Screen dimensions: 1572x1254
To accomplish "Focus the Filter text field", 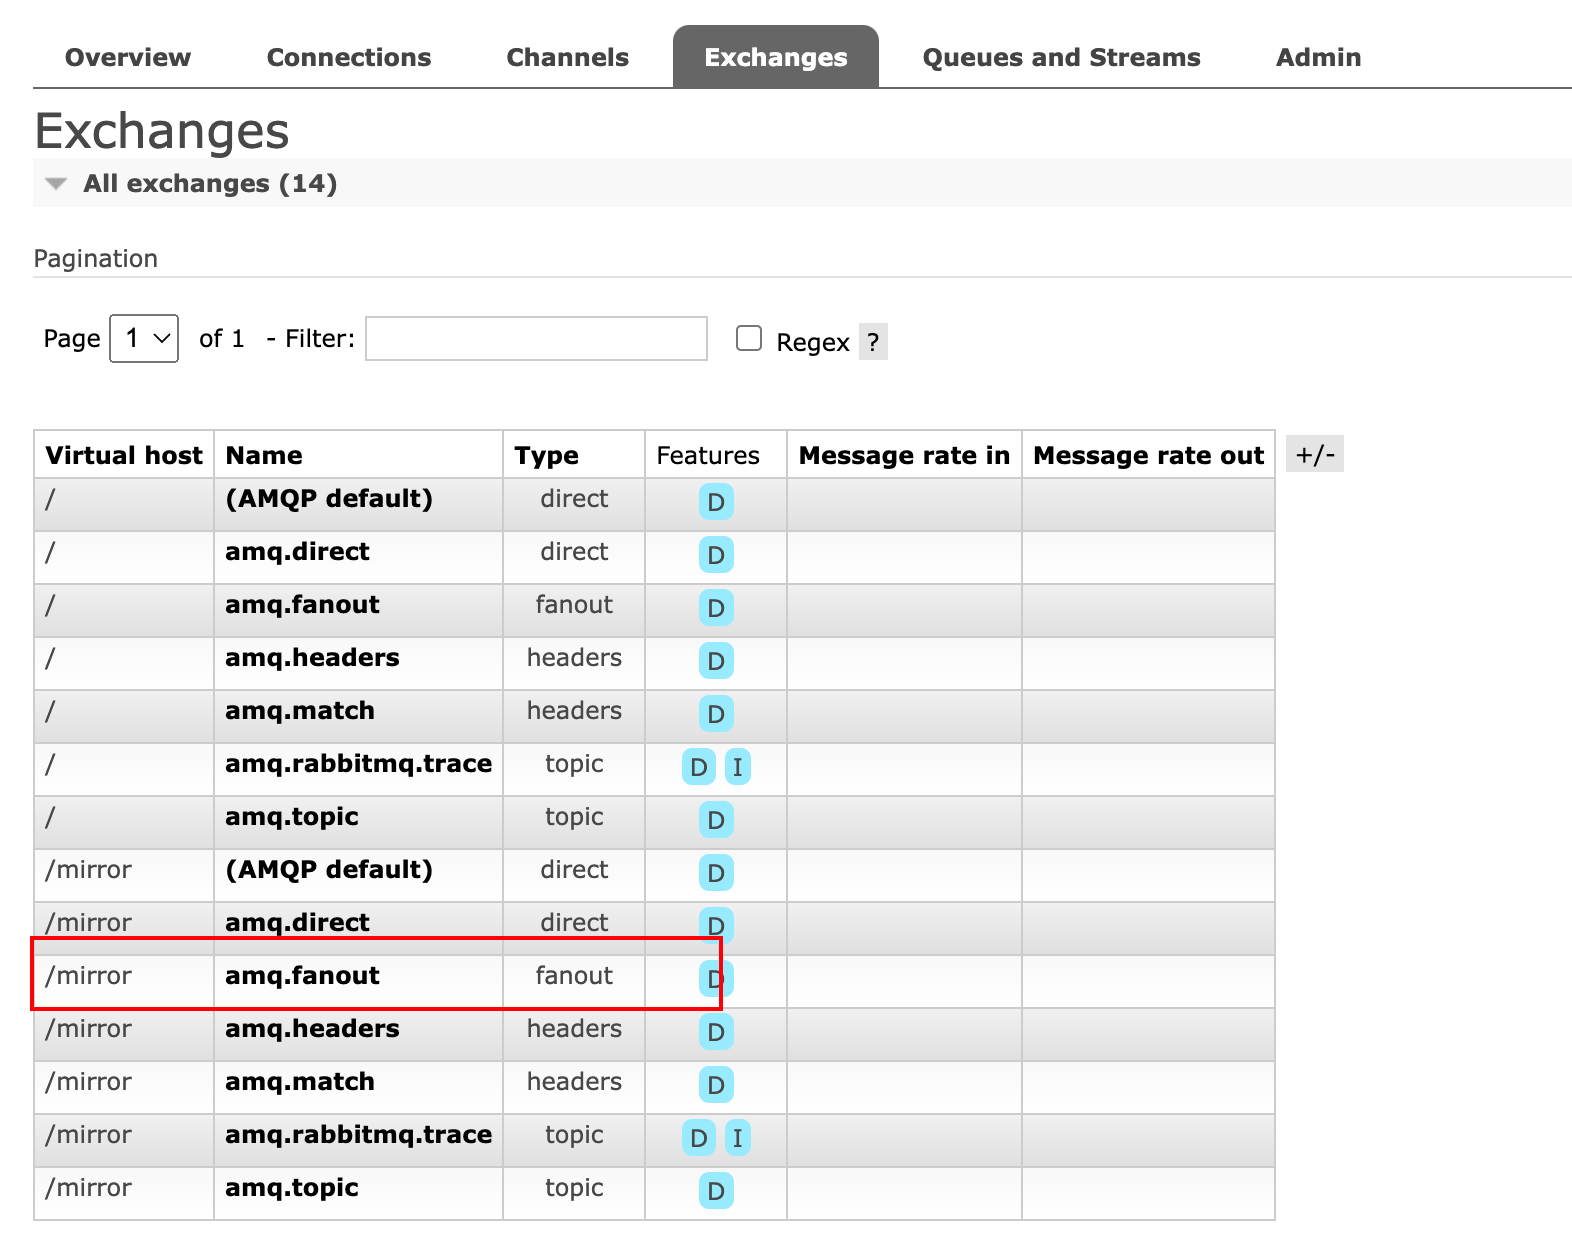I will [536, 339].
